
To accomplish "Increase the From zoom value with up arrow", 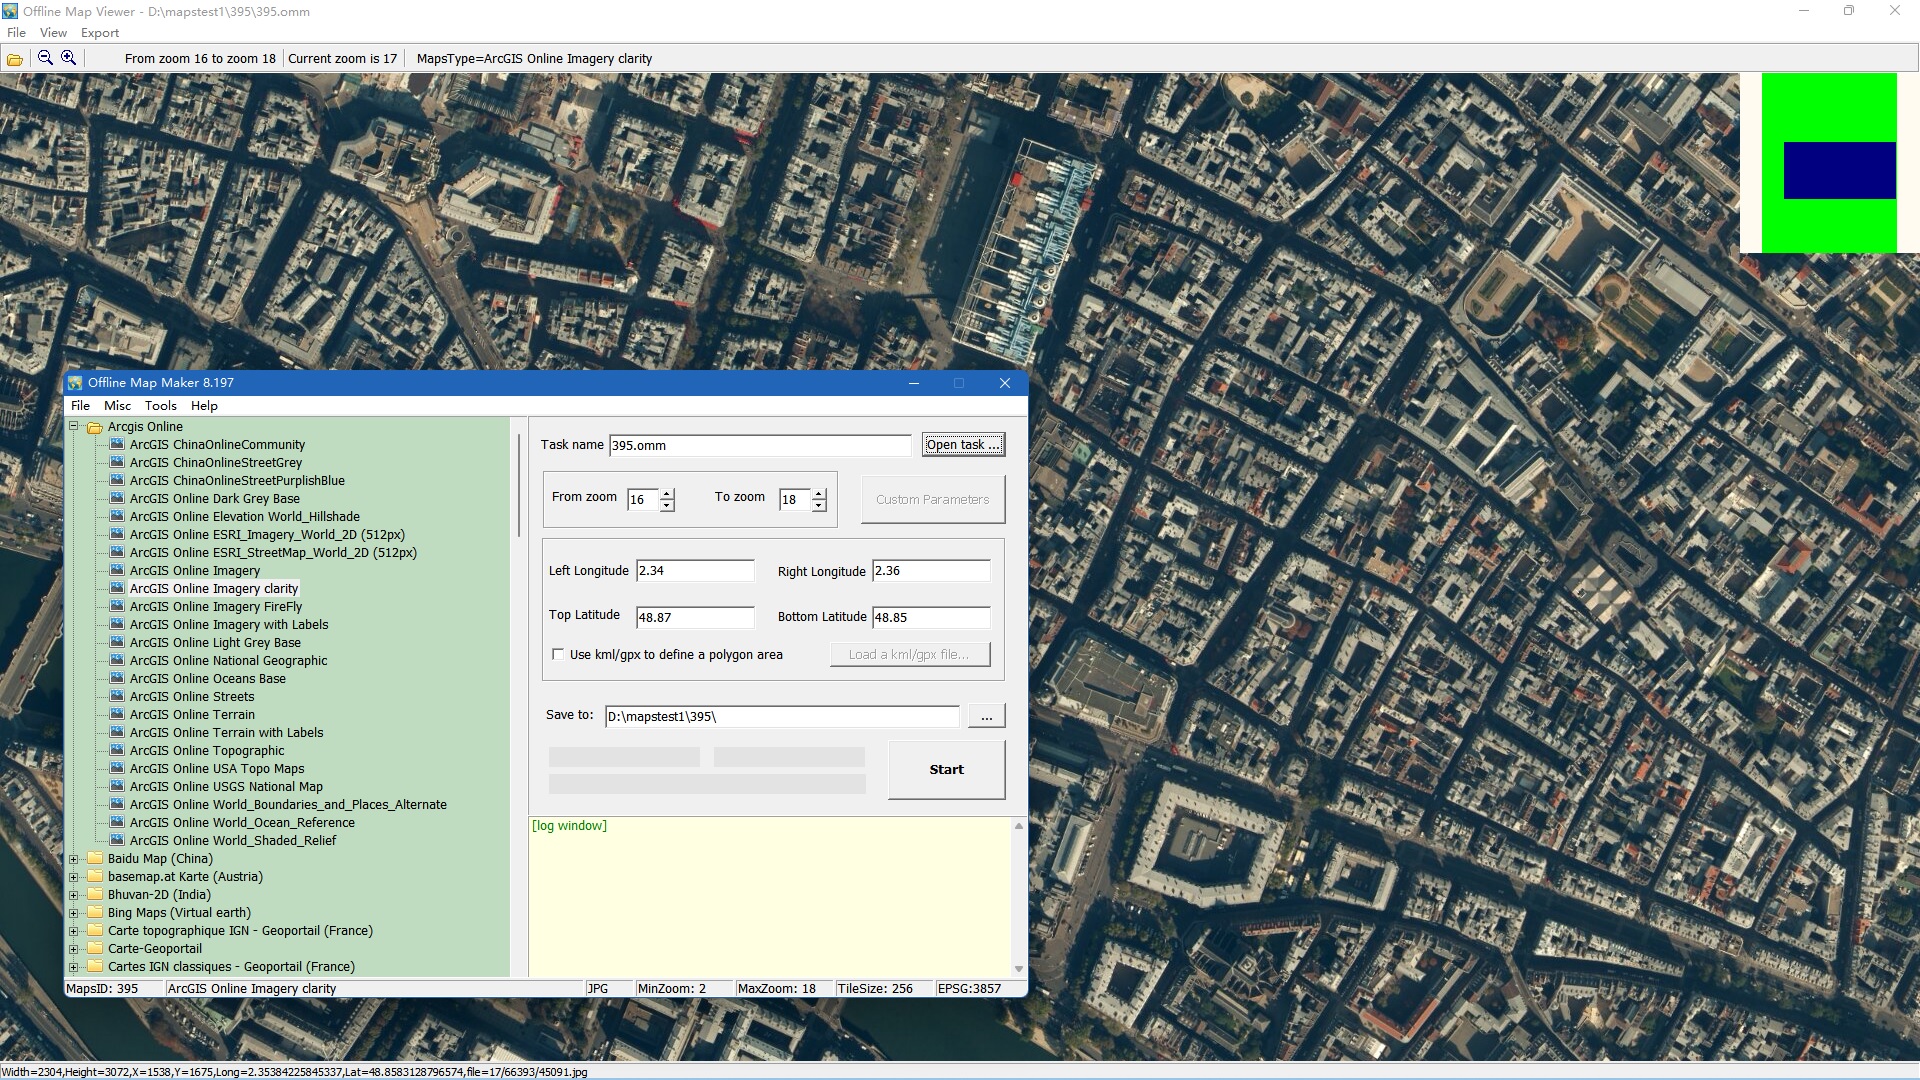I will pos(667,493).
